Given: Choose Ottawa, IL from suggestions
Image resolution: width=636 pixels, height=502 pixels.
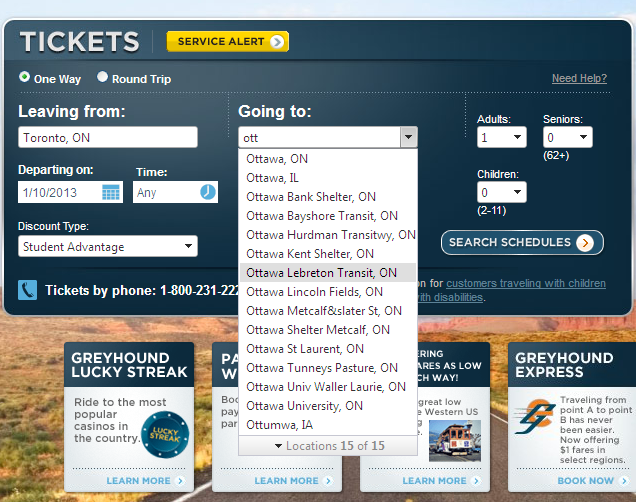Looking at the screenshot, I should pyautogui.click(x=328, y=178).
